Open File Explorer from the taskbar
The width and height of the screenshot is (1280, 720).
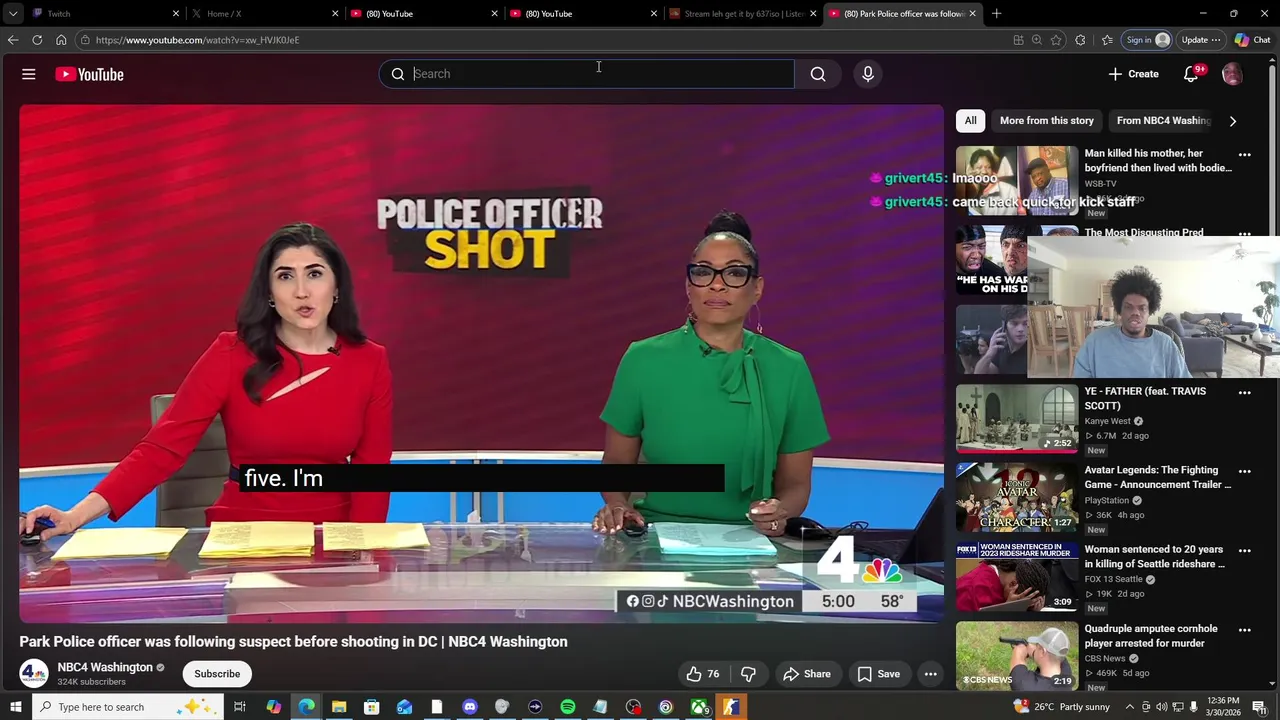pos(339,707)
